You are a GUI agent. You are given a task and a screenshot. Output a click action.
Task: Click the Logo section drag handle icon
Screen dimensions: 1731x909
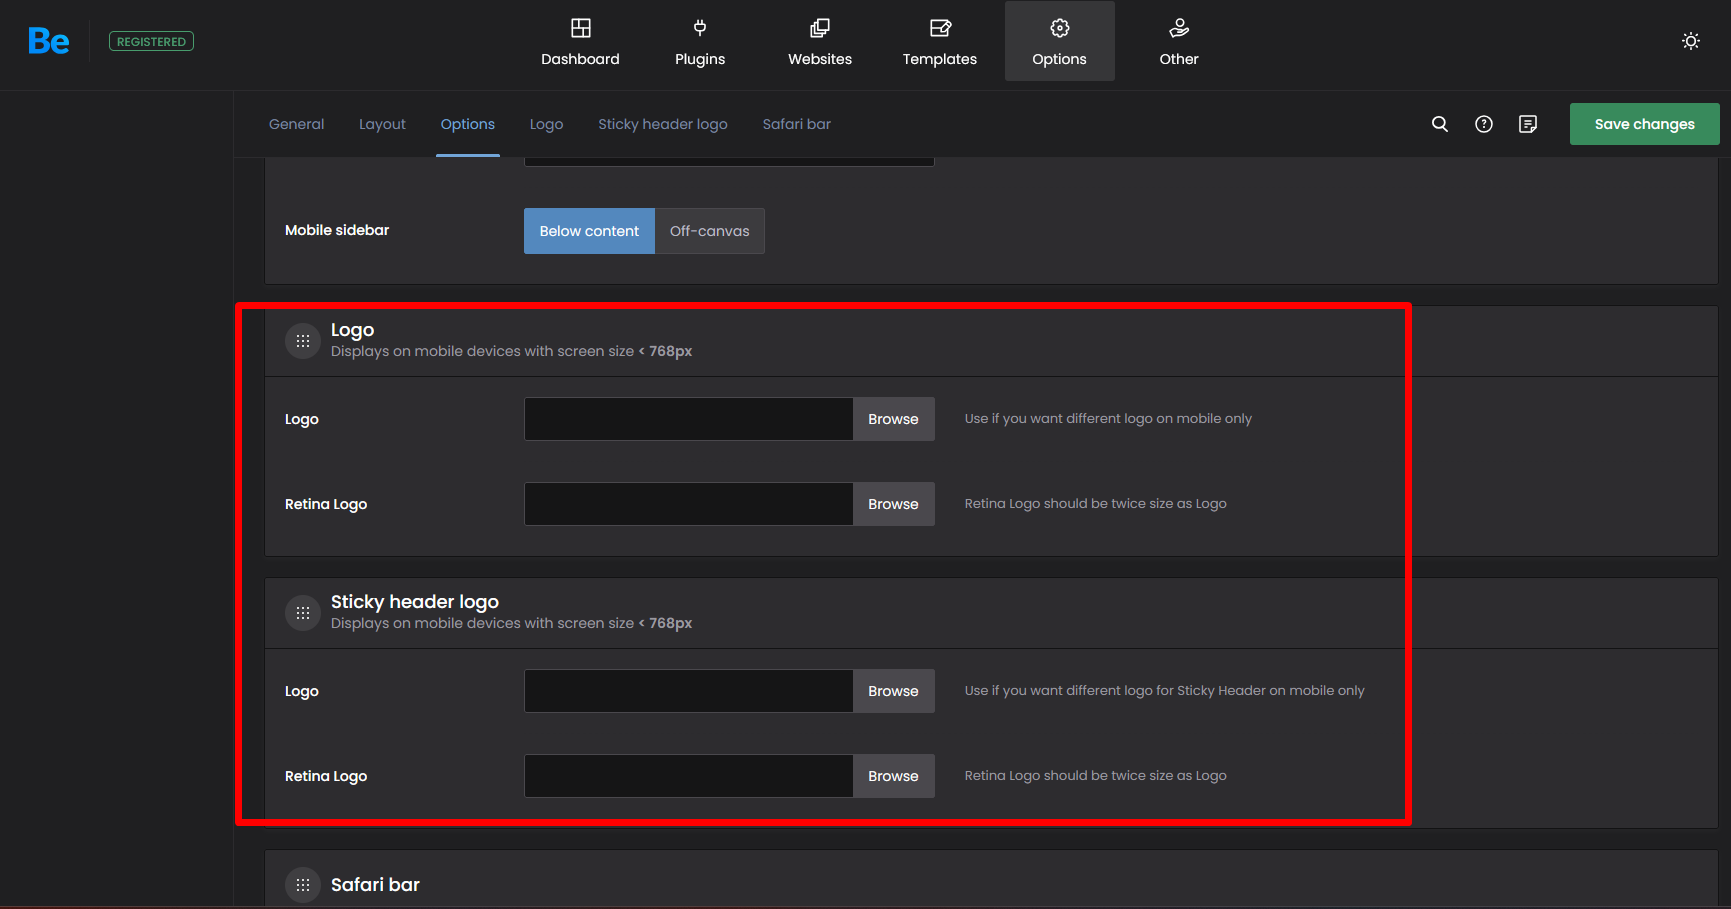coord(303,341)
